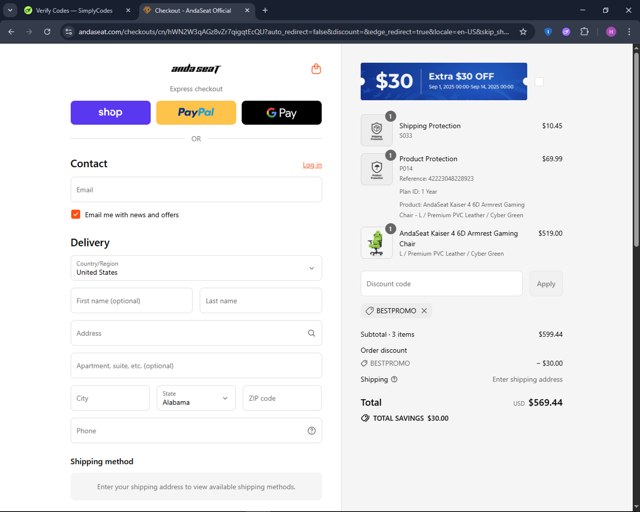Viewport: 640px width, 512px height.
Task: Click the address search magnifier icon
Action: [x=311, y=333]
